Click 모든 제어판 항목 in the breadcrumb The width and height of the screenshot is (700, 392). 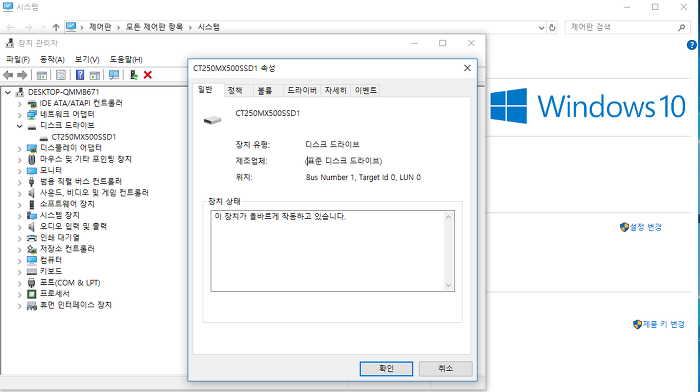(x=154, y=27)
